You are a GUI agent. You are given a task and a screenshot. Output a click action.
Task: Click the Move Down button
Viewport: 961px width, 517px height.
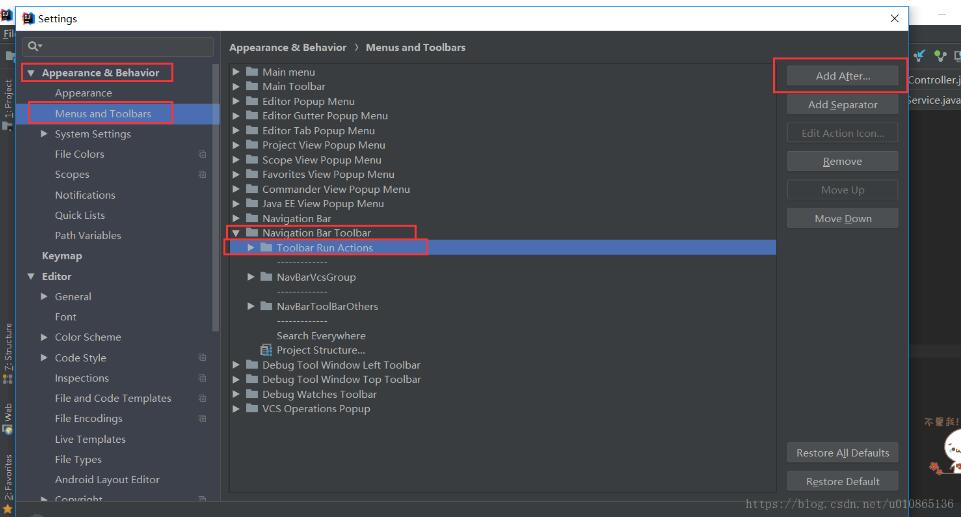tap(842, 219)
